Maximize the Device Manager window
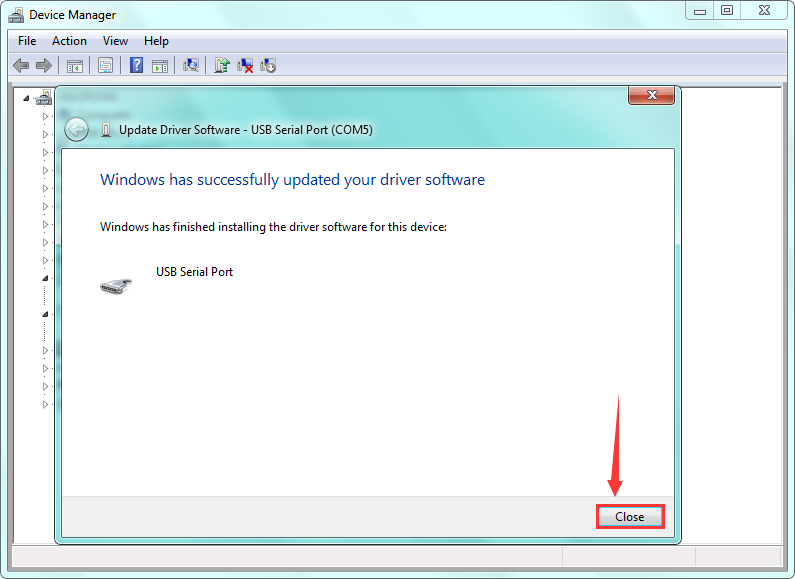Screen dimensions: 795x579 [727, 11]
